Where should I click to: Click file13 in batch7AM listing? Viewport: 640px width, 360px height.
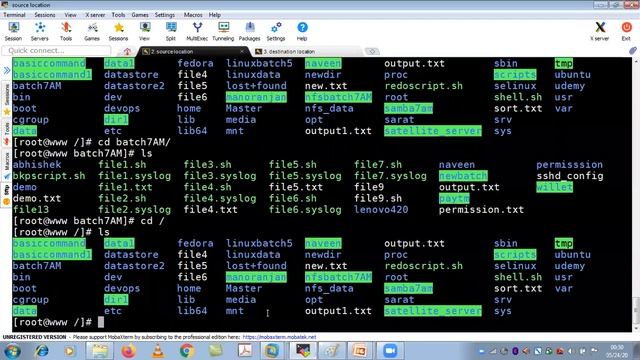coord(31,210)
